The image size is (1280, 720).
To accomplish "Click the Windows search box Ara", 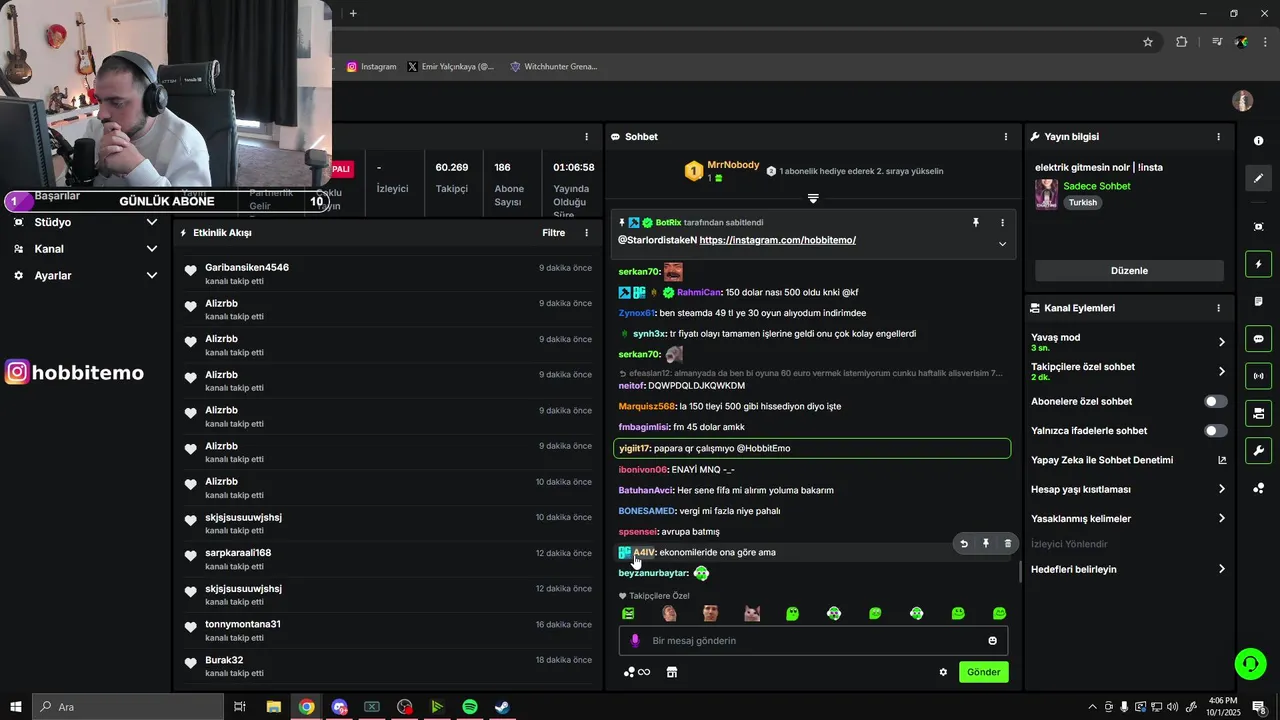I will pyautogui.click(x=128, y=707).
